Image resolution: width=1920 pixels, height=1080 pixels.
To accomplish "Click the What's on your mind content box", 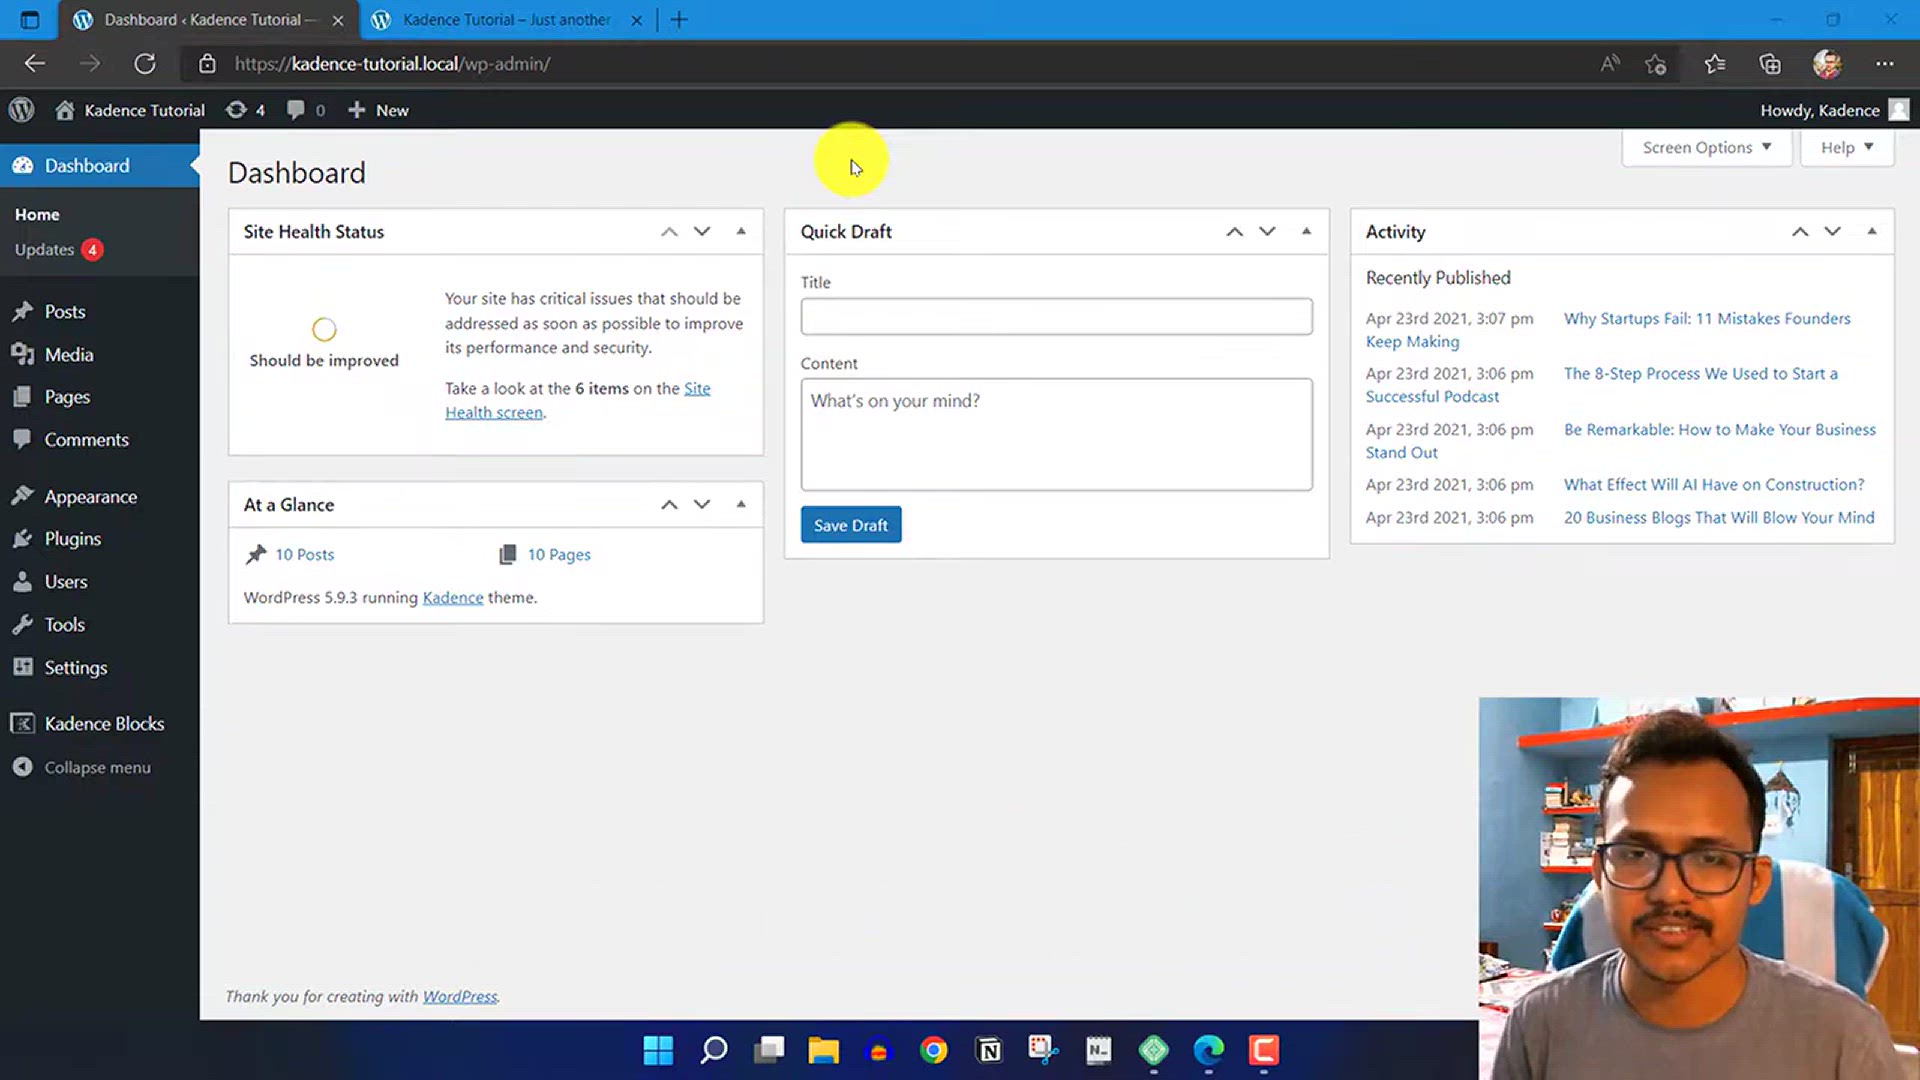I will 1056,434.
